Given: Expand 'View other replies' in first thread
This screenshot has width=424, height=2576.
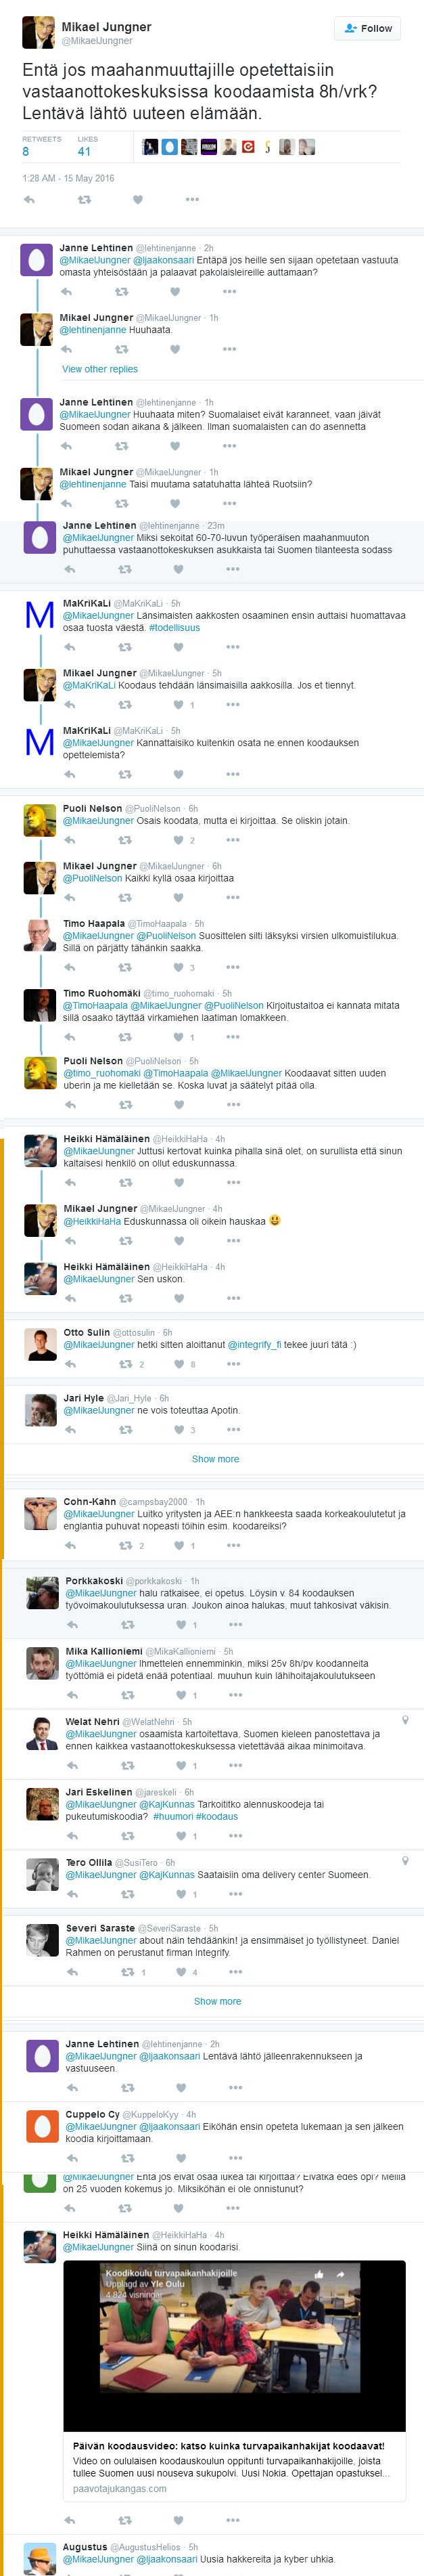Looking at the screenshot, I should (x=100, y=369).
